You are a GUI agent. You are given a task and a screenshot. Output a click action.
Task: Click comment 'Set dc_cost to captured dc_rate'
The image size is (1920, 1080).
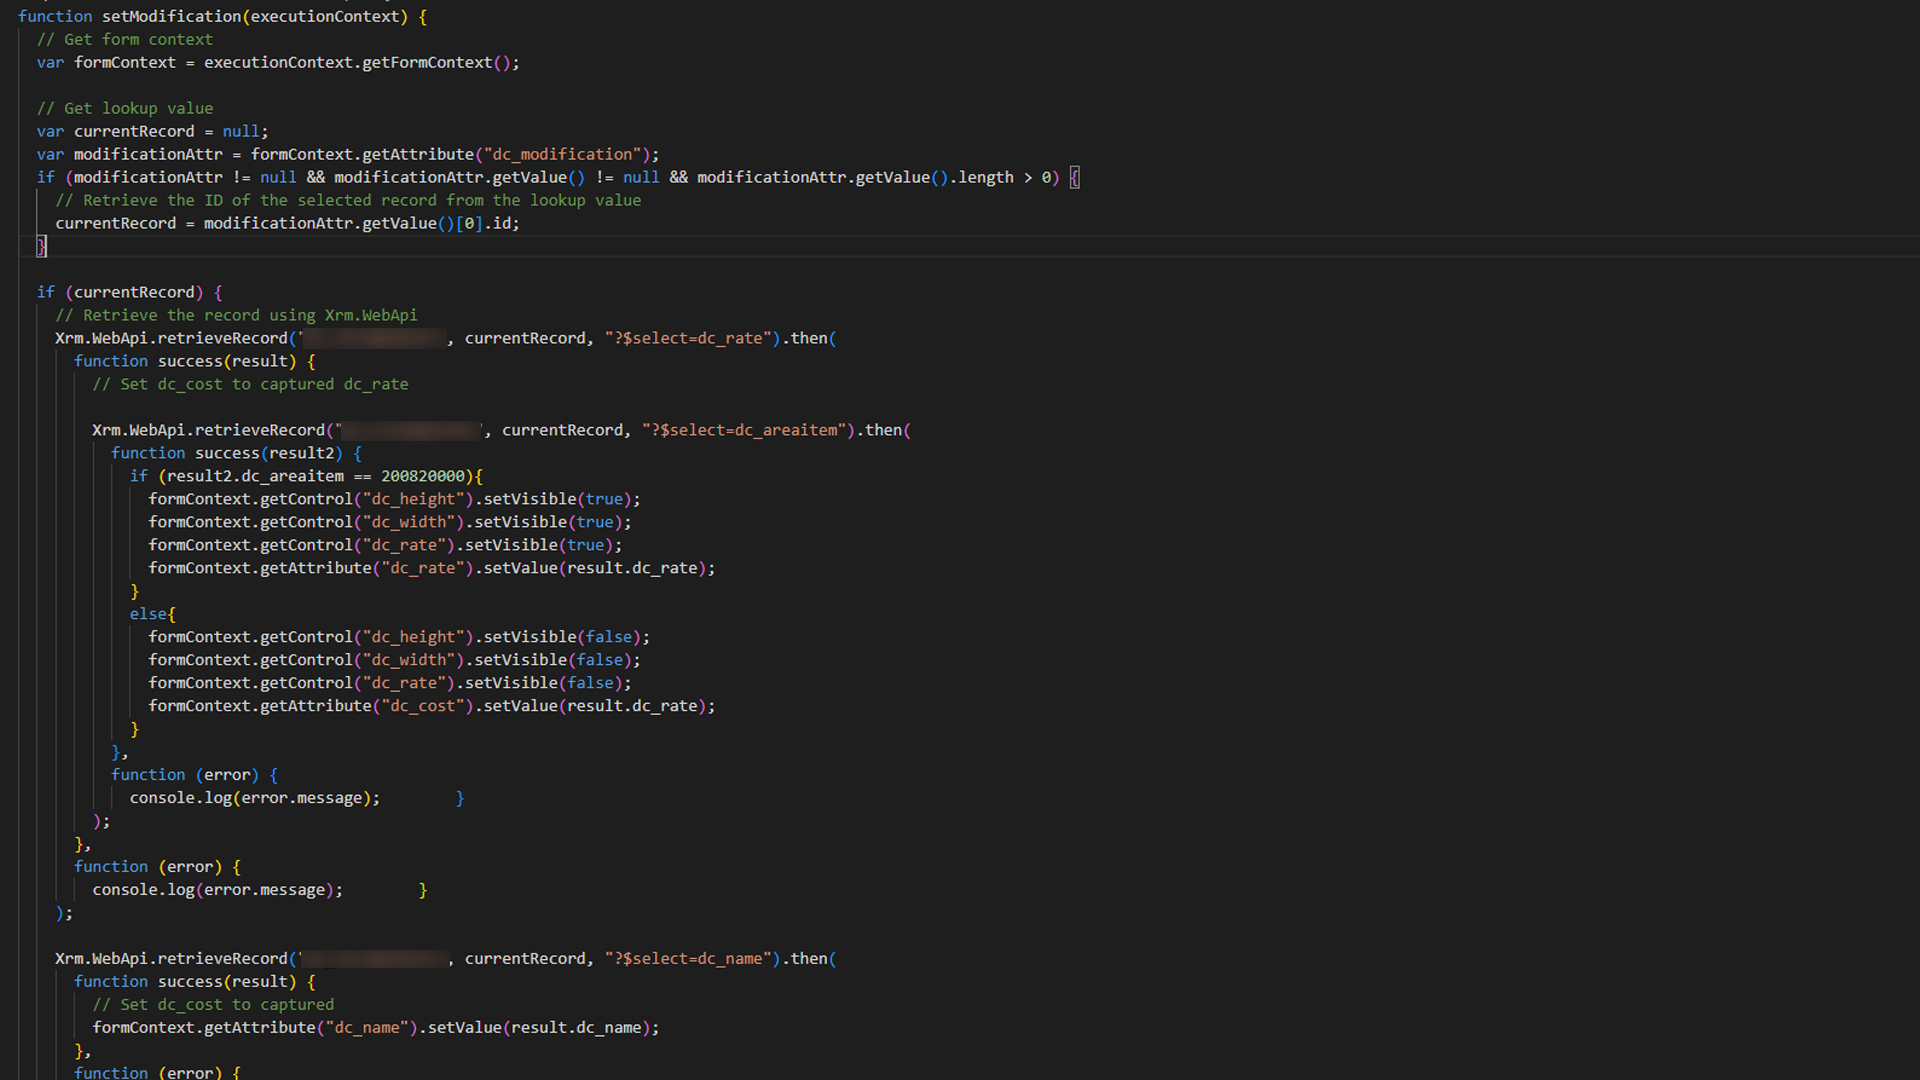[250, 384]
